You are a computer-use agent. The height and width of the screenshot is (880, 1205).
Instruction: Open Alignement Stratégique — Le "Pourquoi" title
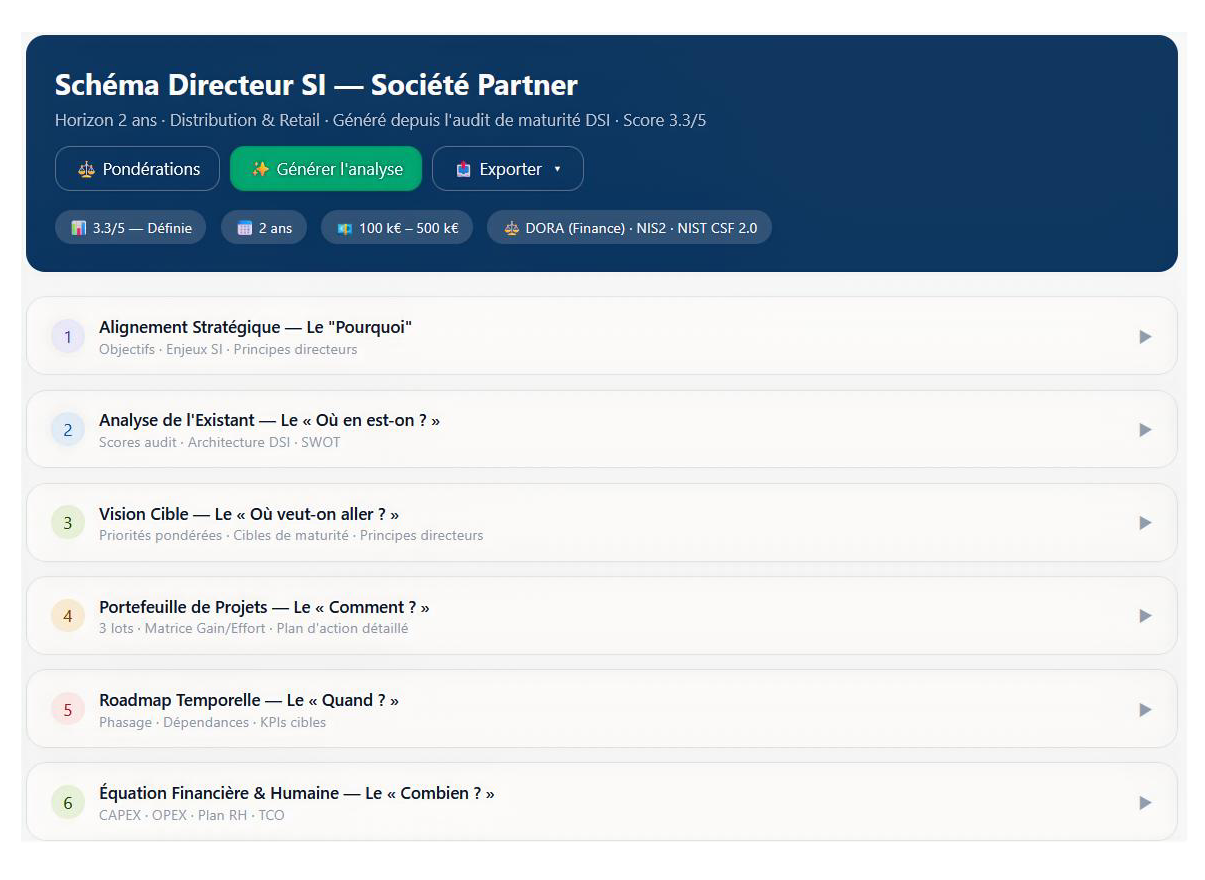256,327
